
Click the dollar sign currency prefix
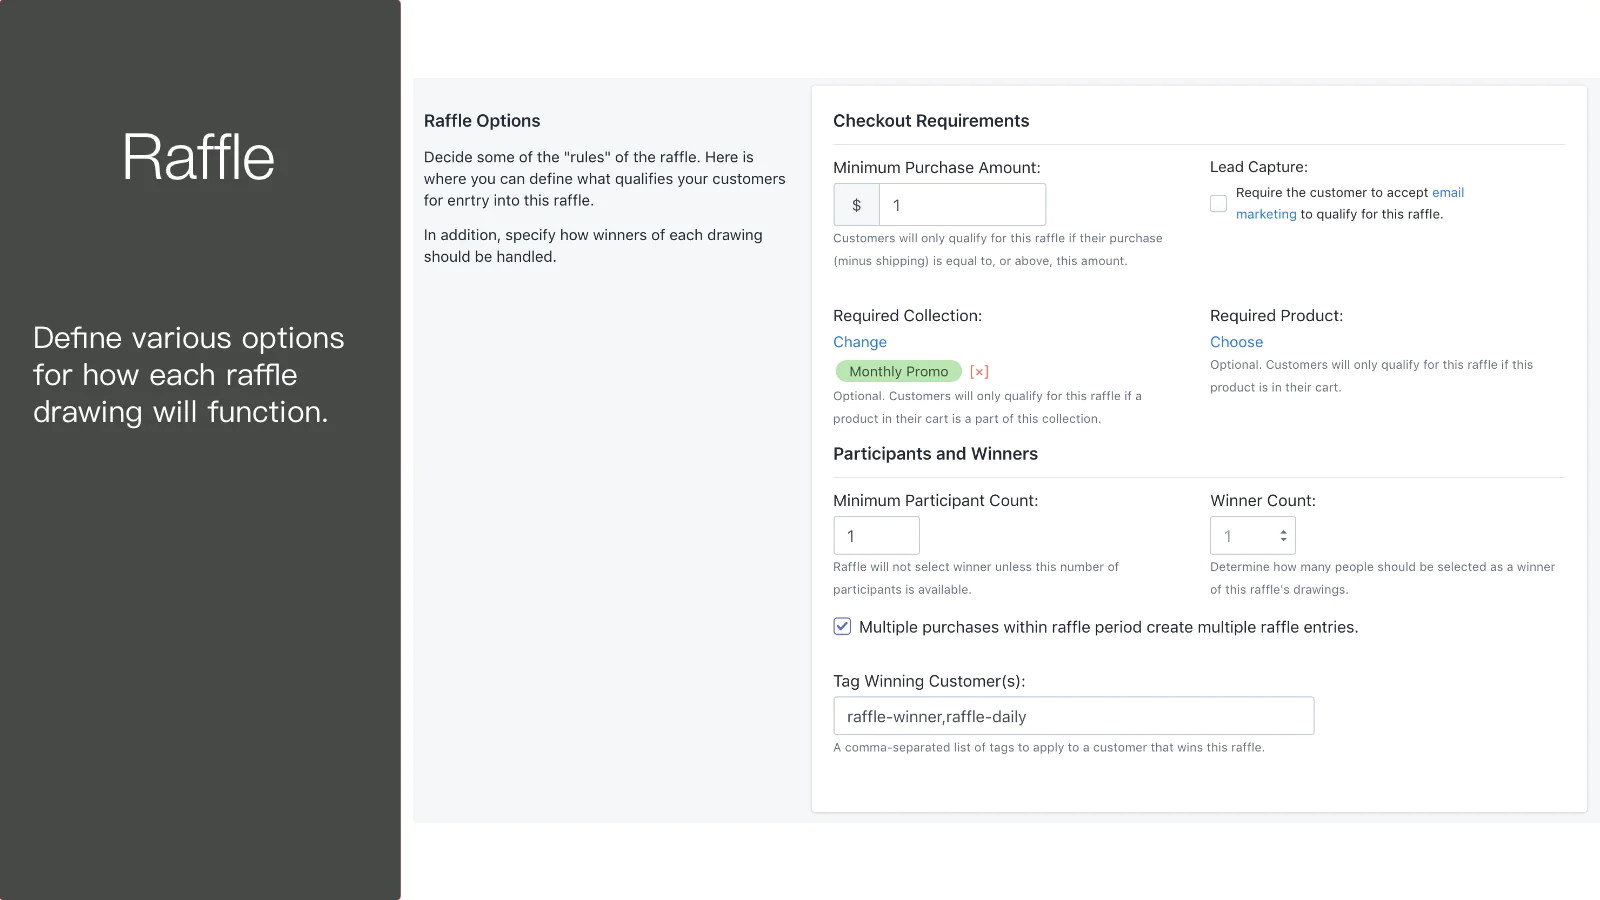(856, 205)
